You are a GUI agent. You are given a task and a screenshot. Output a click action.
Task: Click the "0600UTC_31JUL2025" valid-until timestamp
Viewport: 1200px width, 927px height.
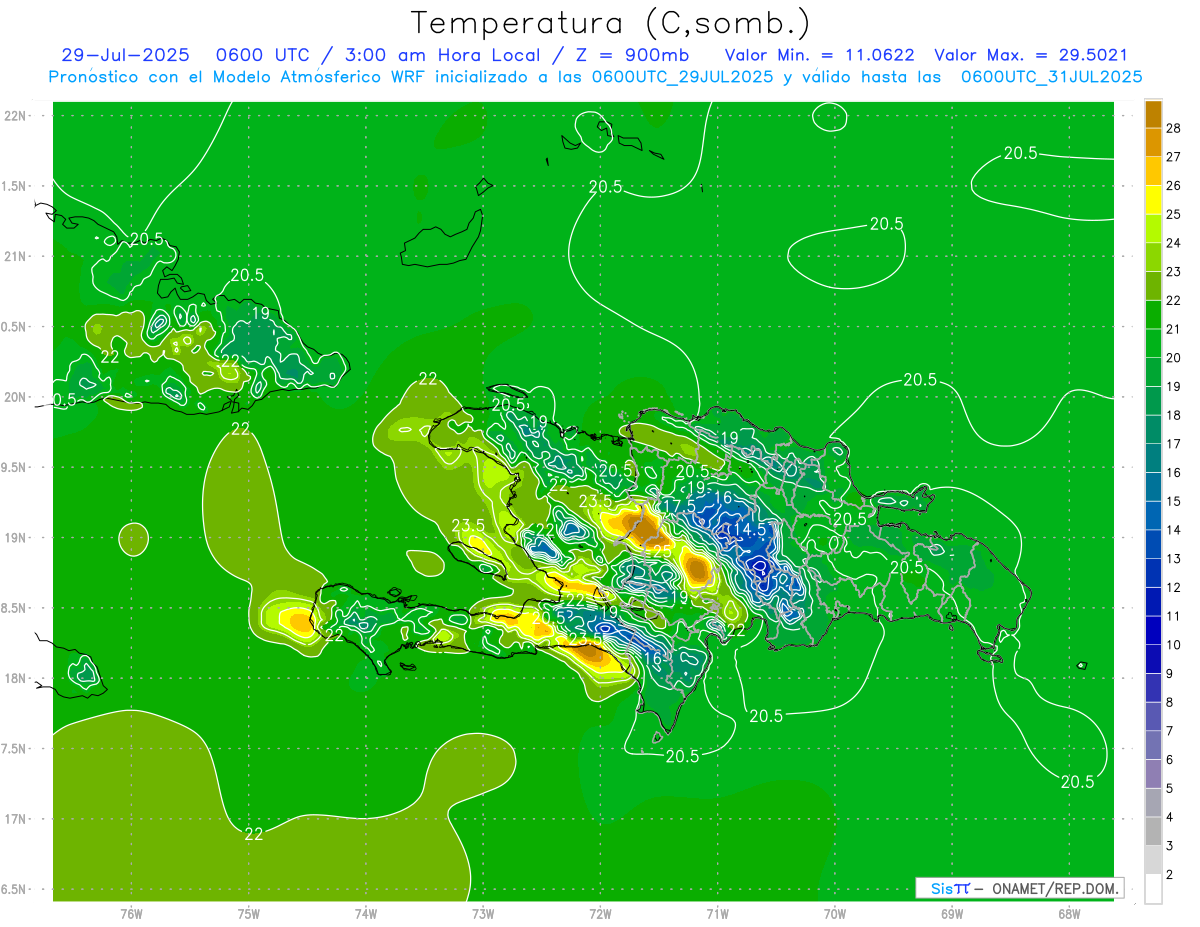(1052, 76)
